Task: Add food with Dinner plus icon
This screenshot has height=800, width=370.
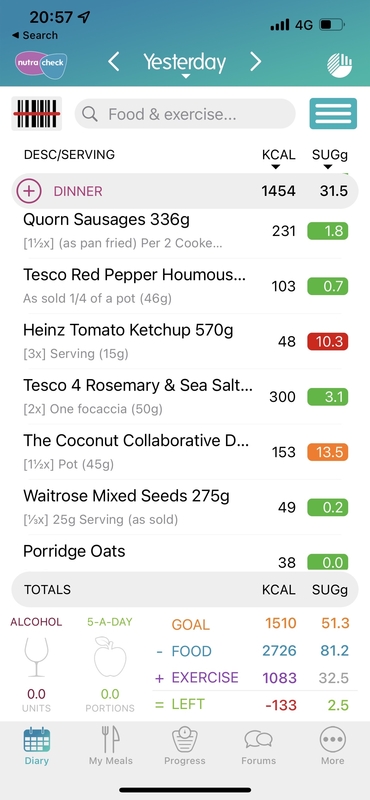Action: click(x=29, y=191)
